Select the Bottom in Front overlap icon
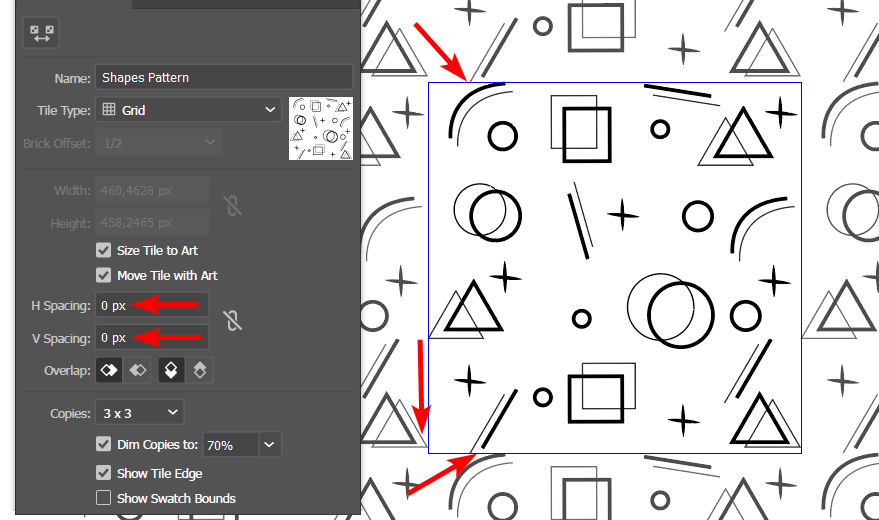 point(200,371)
